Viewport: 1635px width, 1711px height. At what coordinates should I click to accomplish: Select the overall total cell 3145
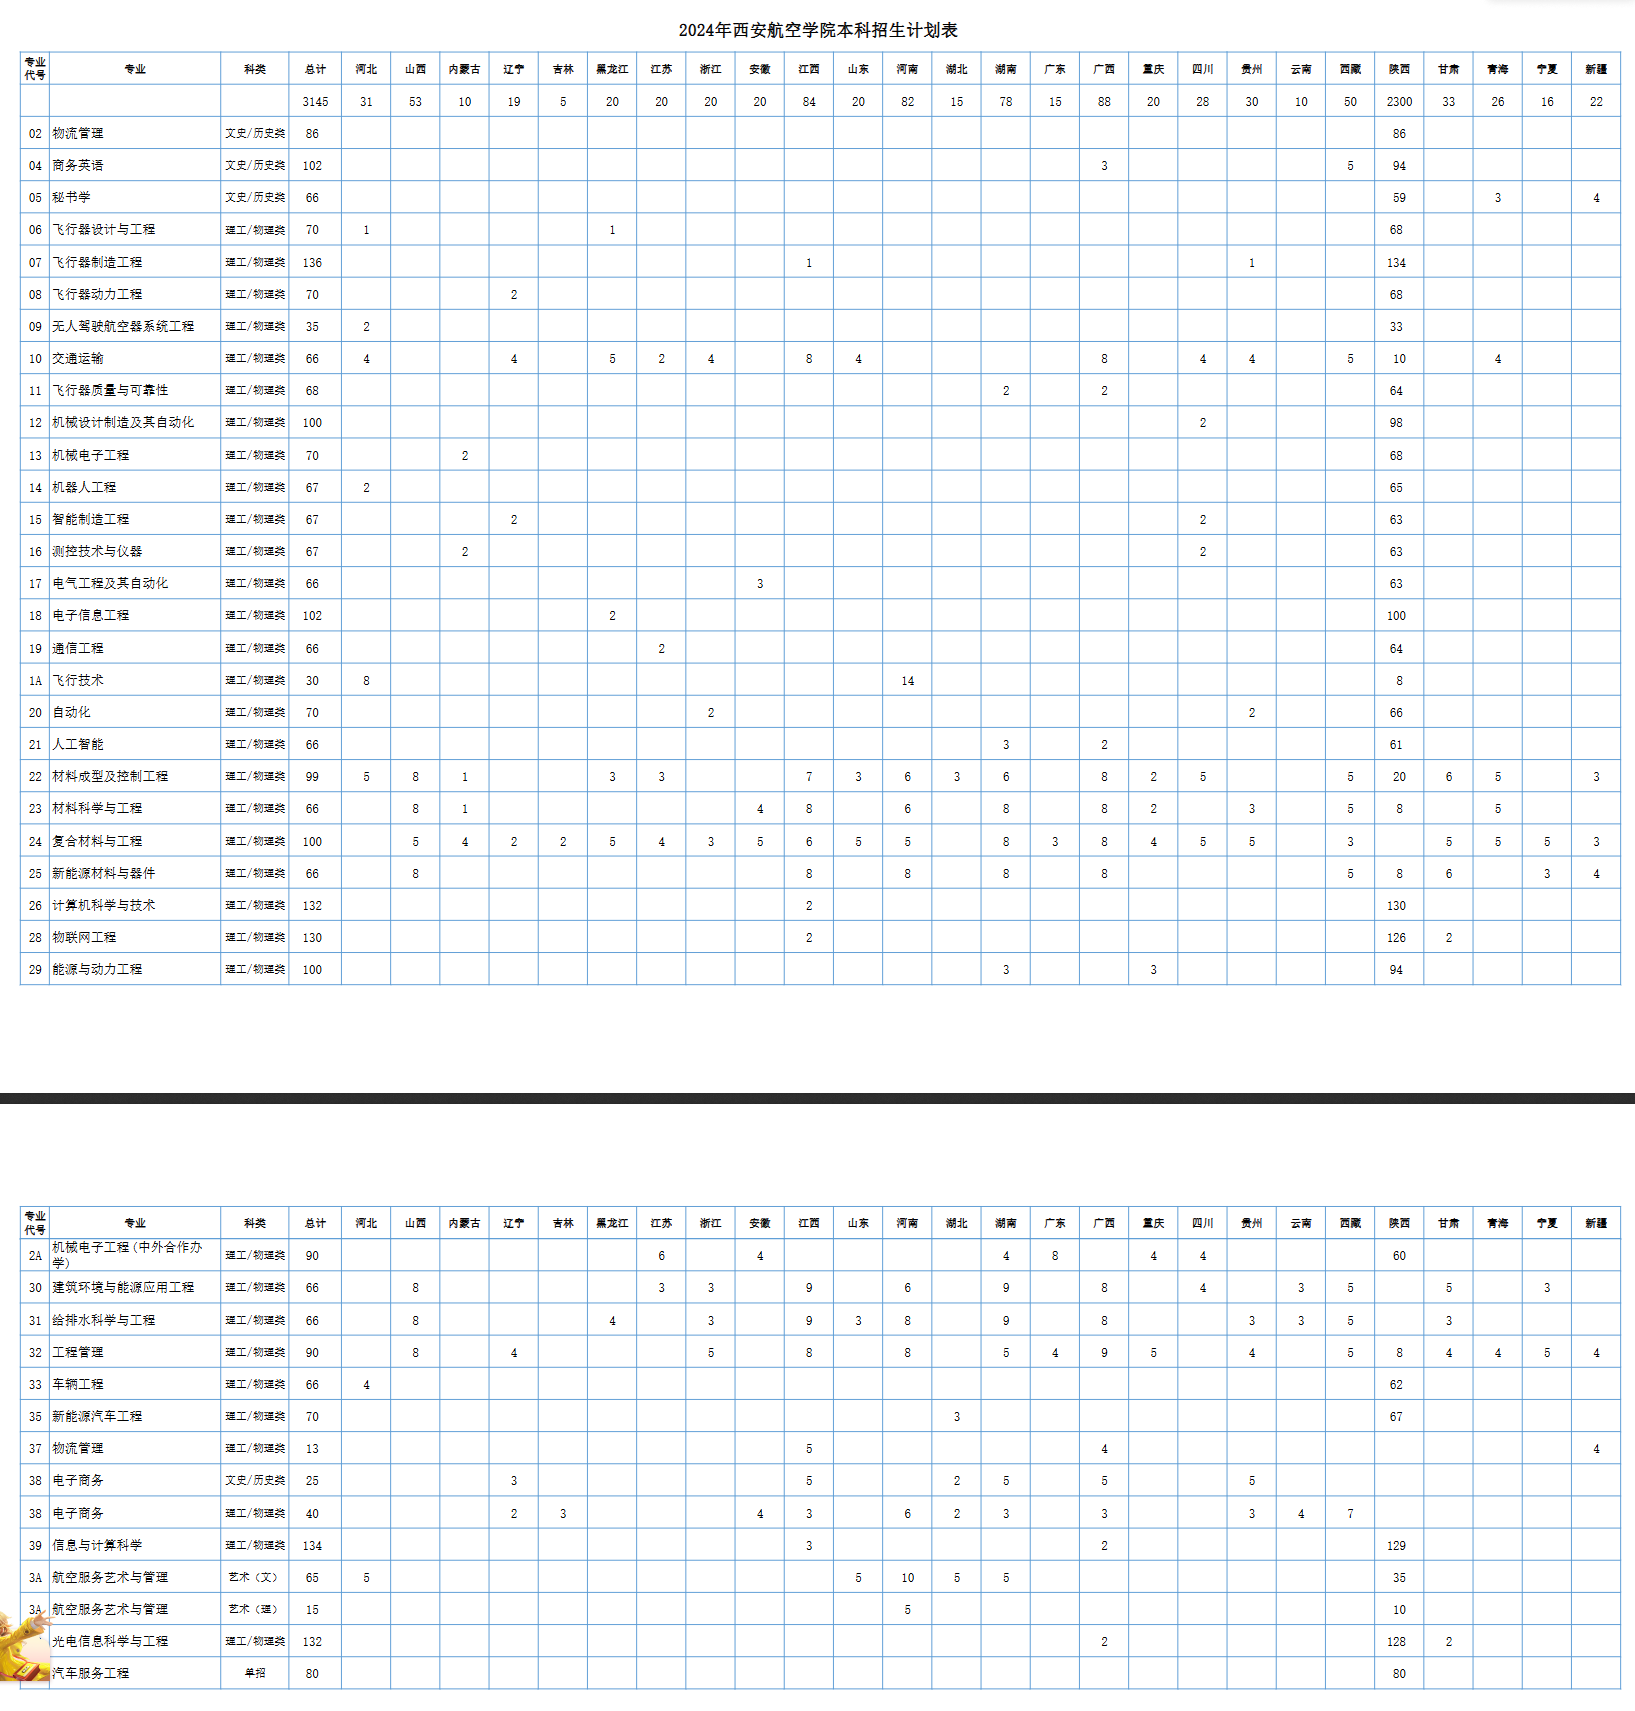click(x=315, y=102)
